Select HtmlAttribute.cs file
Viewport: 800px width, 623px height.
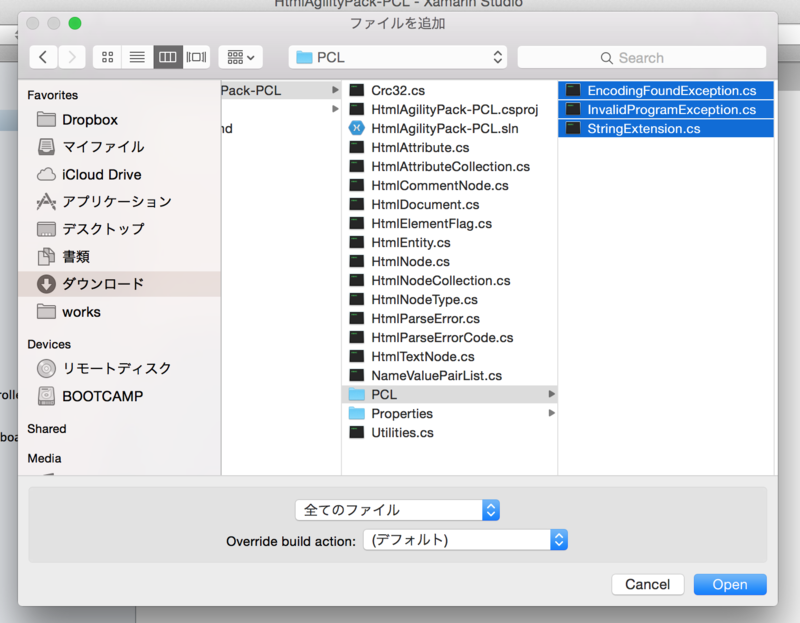point(449,147)
